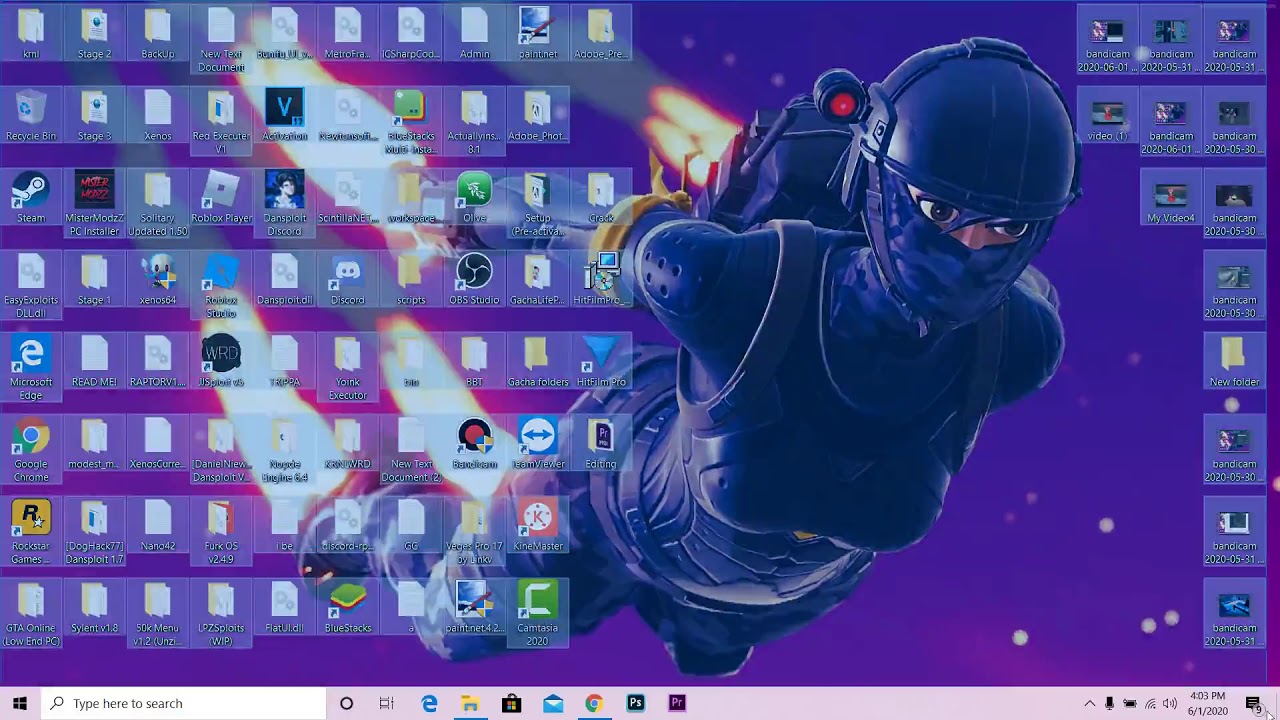
Task: Launch OBS Studio shortcut
Action: click(x=474, y=279)
